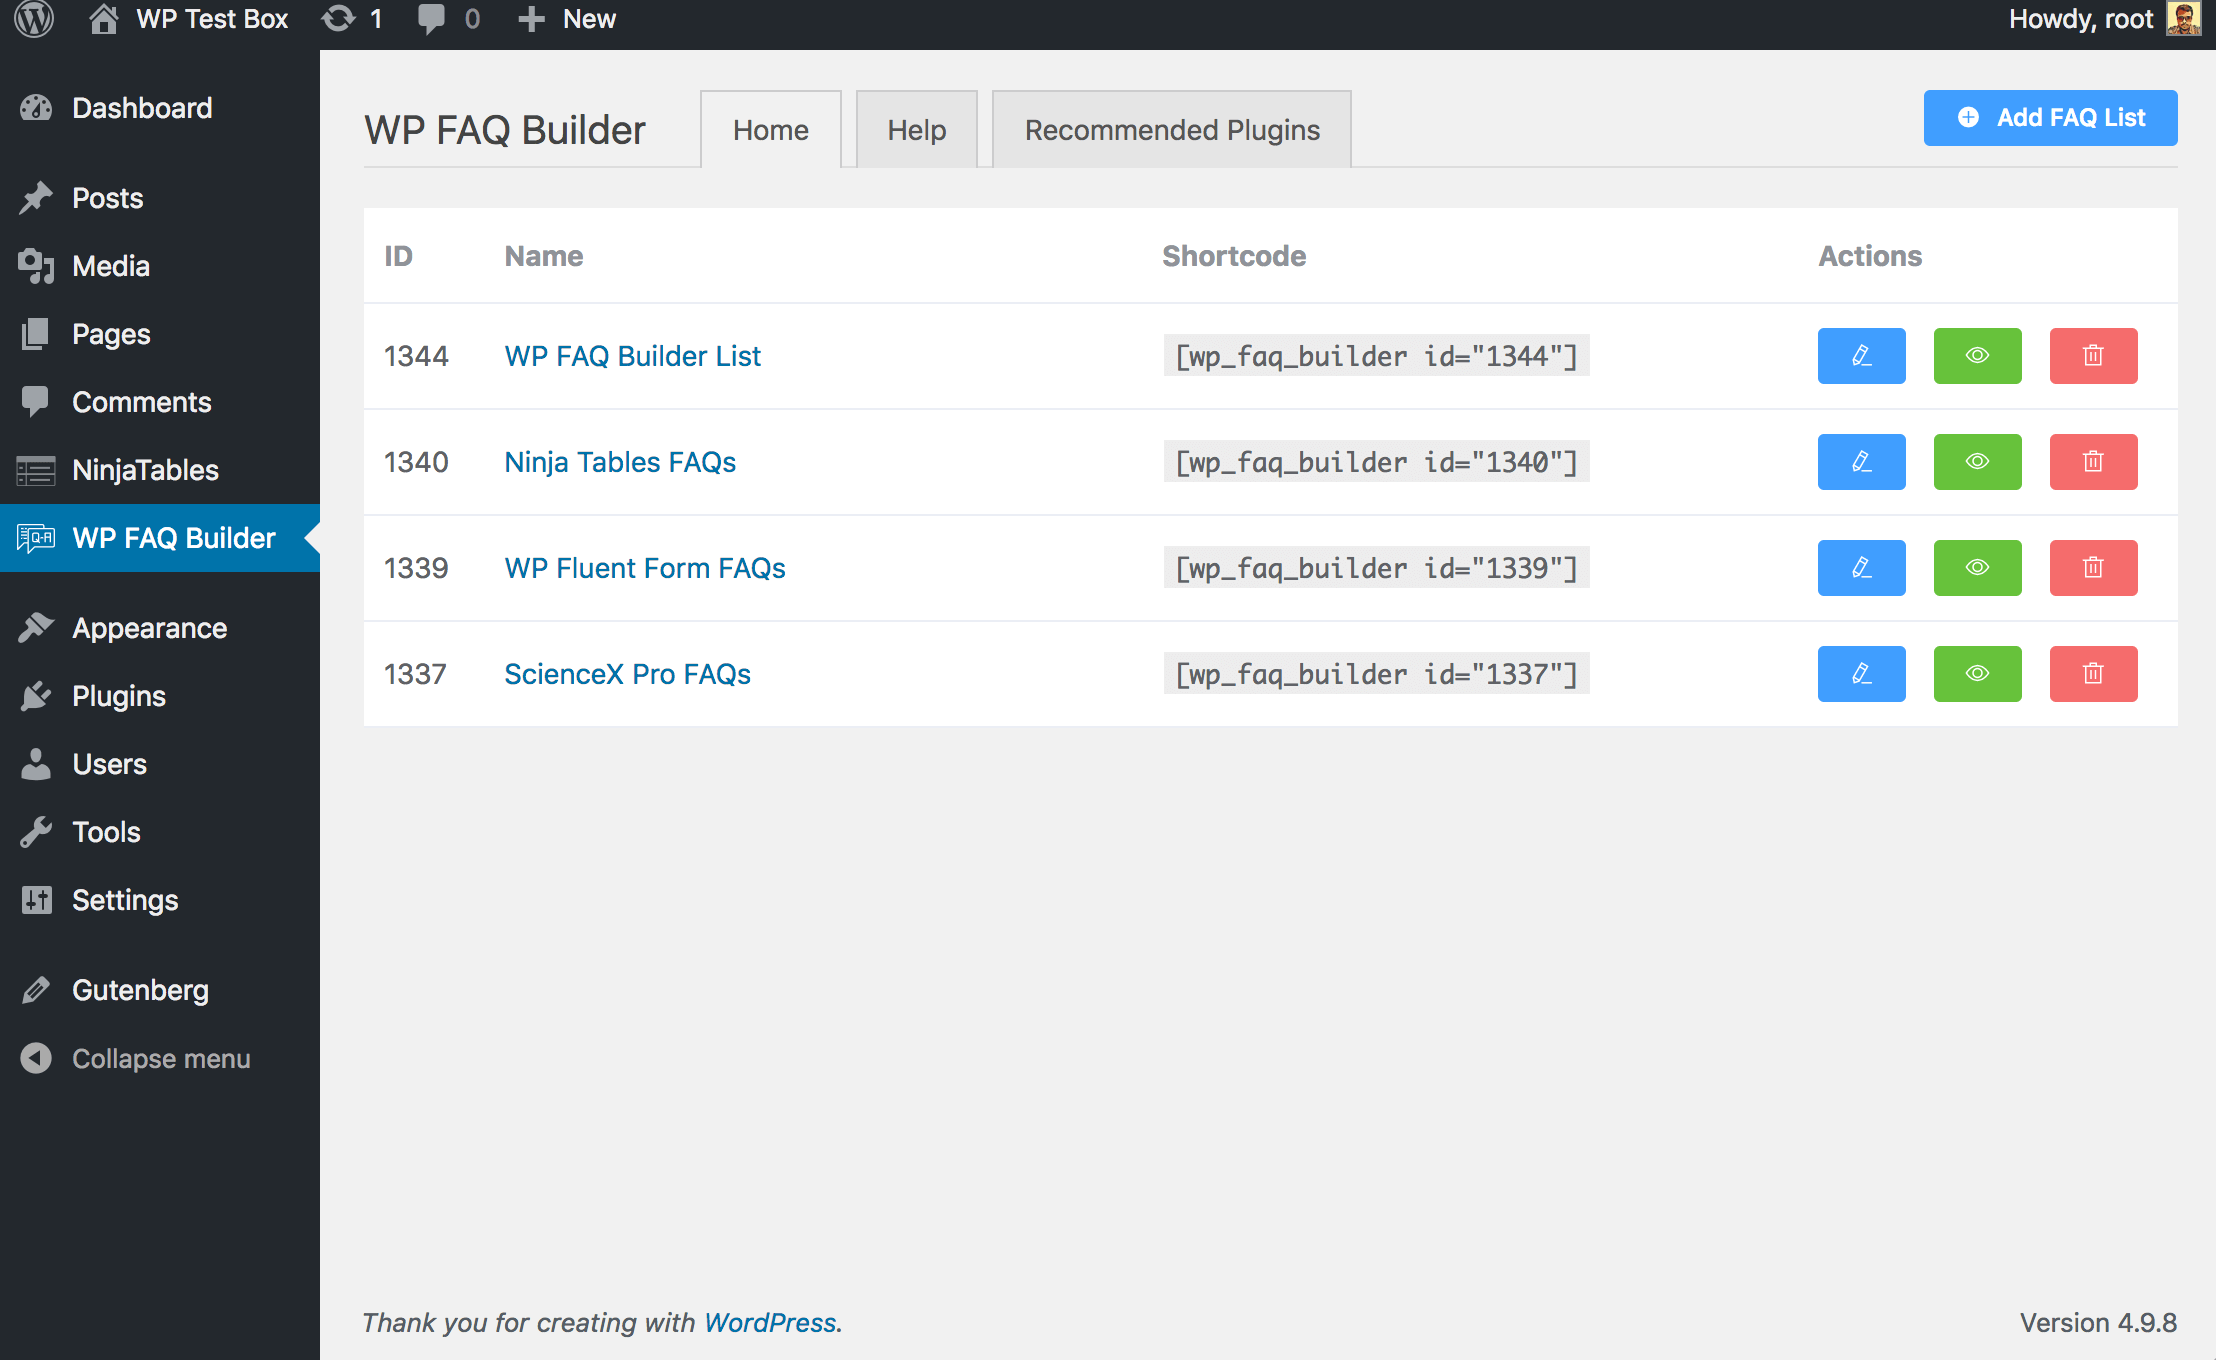Click the NinjaTables table icon

click(x=36, y=470)
